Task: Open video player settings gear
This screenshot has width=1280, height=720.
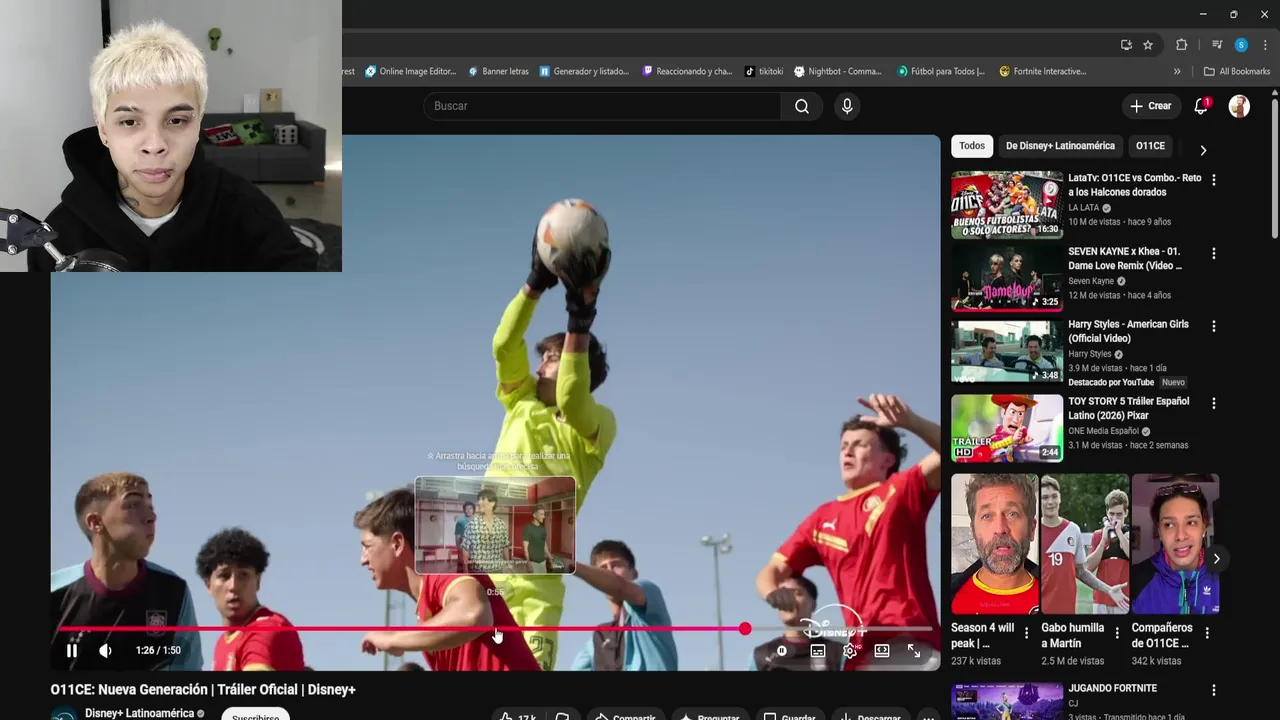Action: pos(849,650)
